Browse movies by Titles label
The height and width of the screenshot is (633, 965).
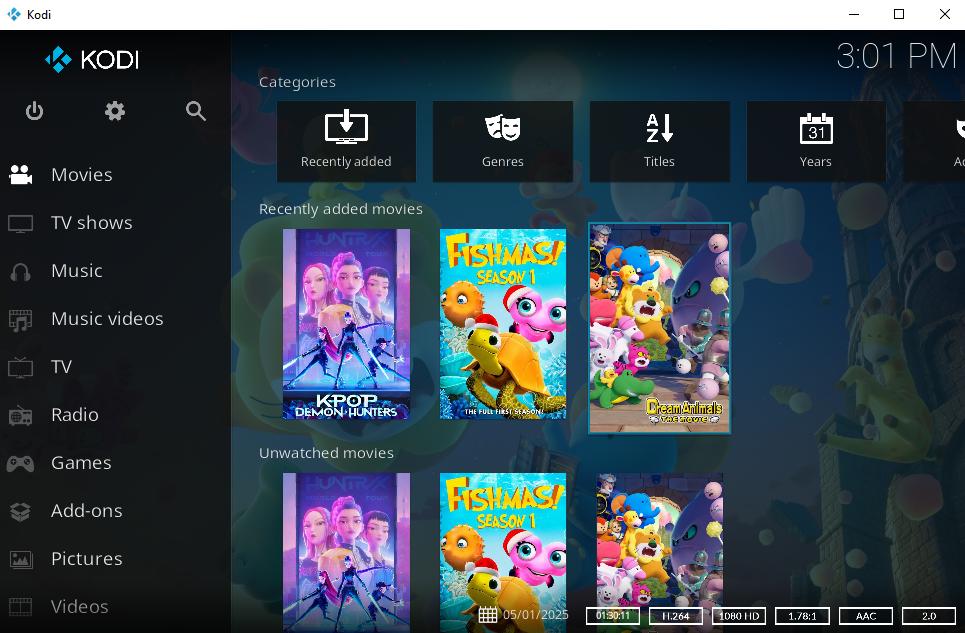click(x=659, y=162)
